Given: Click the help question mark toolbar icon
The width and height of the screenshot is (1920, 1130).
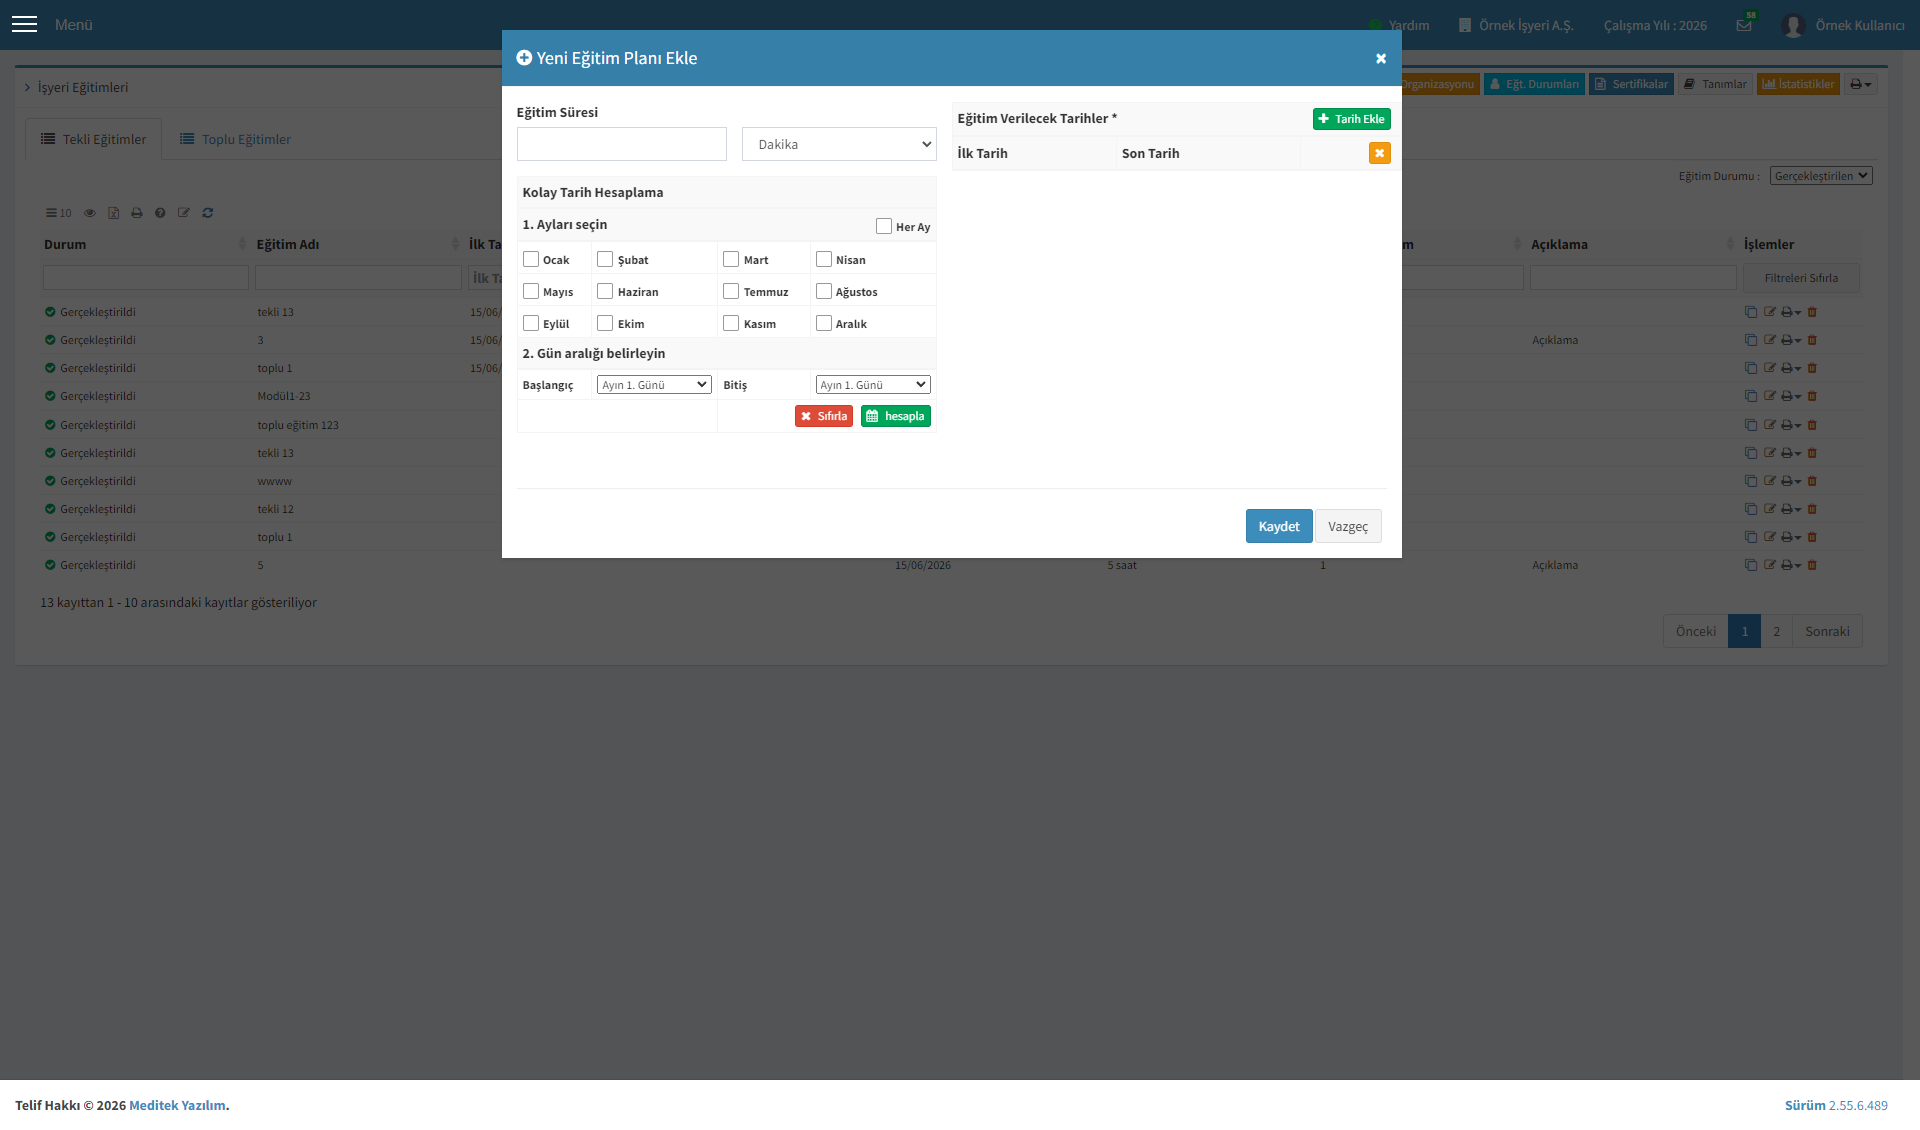Looking at the screenshot, I should point(160,213).
